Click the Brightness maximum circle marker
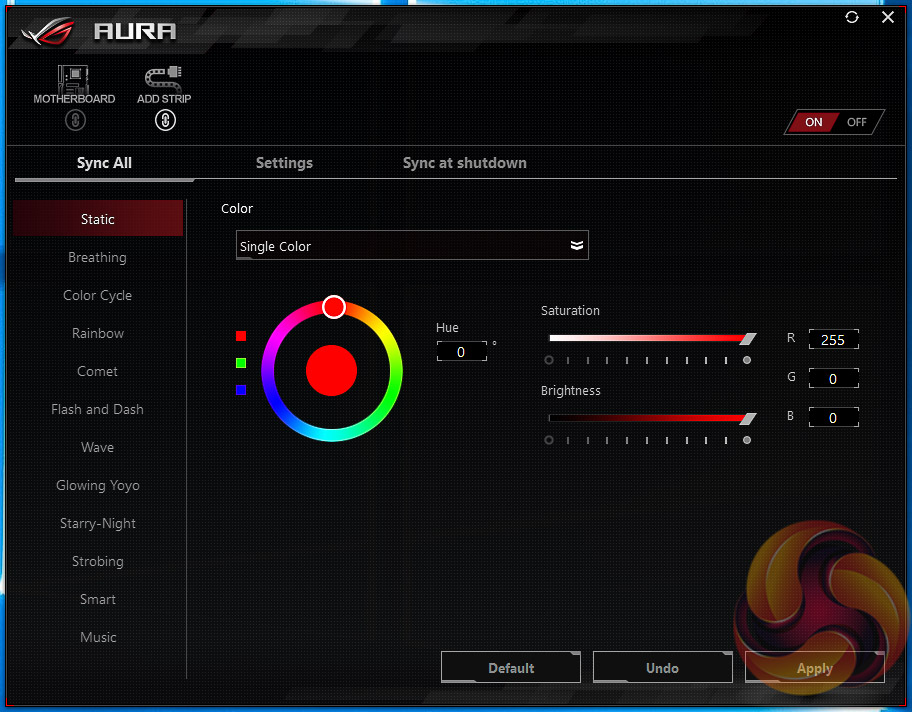 [x=747, y=440]
